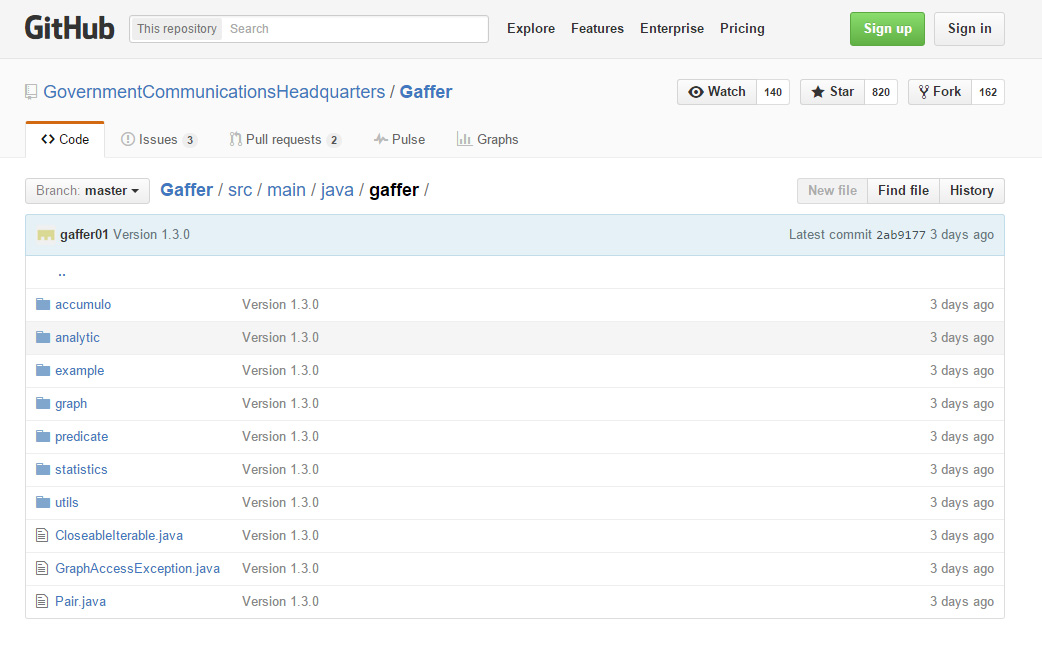Click the Pair.java file icon

(42, 601)
